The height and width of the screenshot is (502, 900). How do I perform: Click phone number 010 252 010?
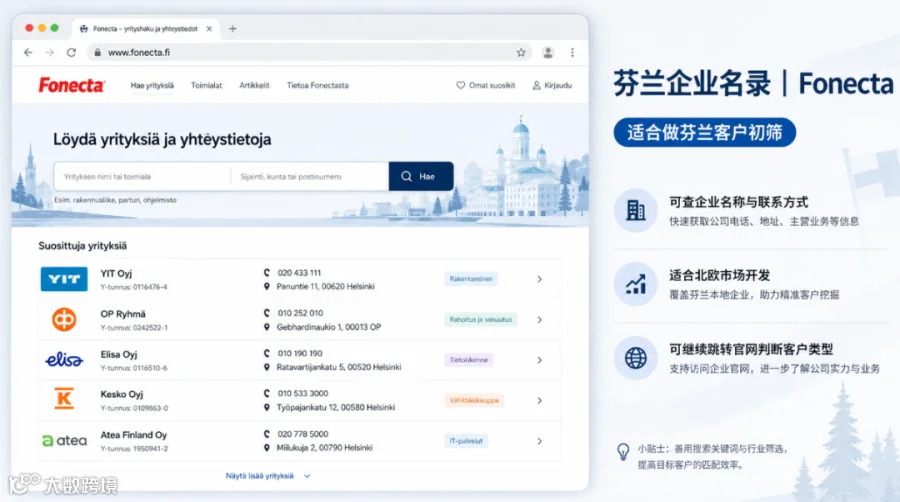[300, 313]
